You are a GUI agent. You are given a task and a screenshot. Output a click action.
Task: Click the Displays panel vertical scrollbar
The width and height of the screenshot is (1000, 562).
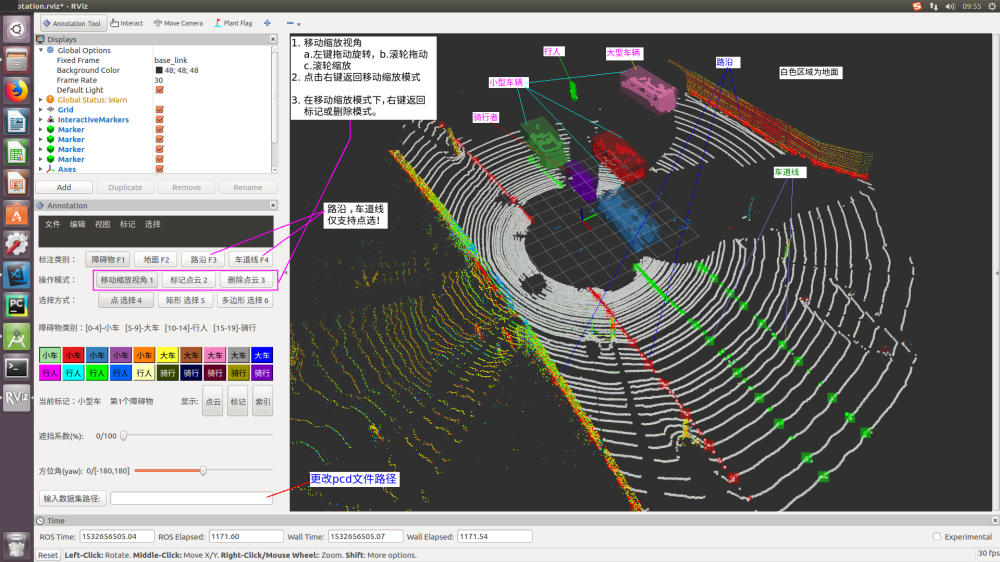click(275, 96)
